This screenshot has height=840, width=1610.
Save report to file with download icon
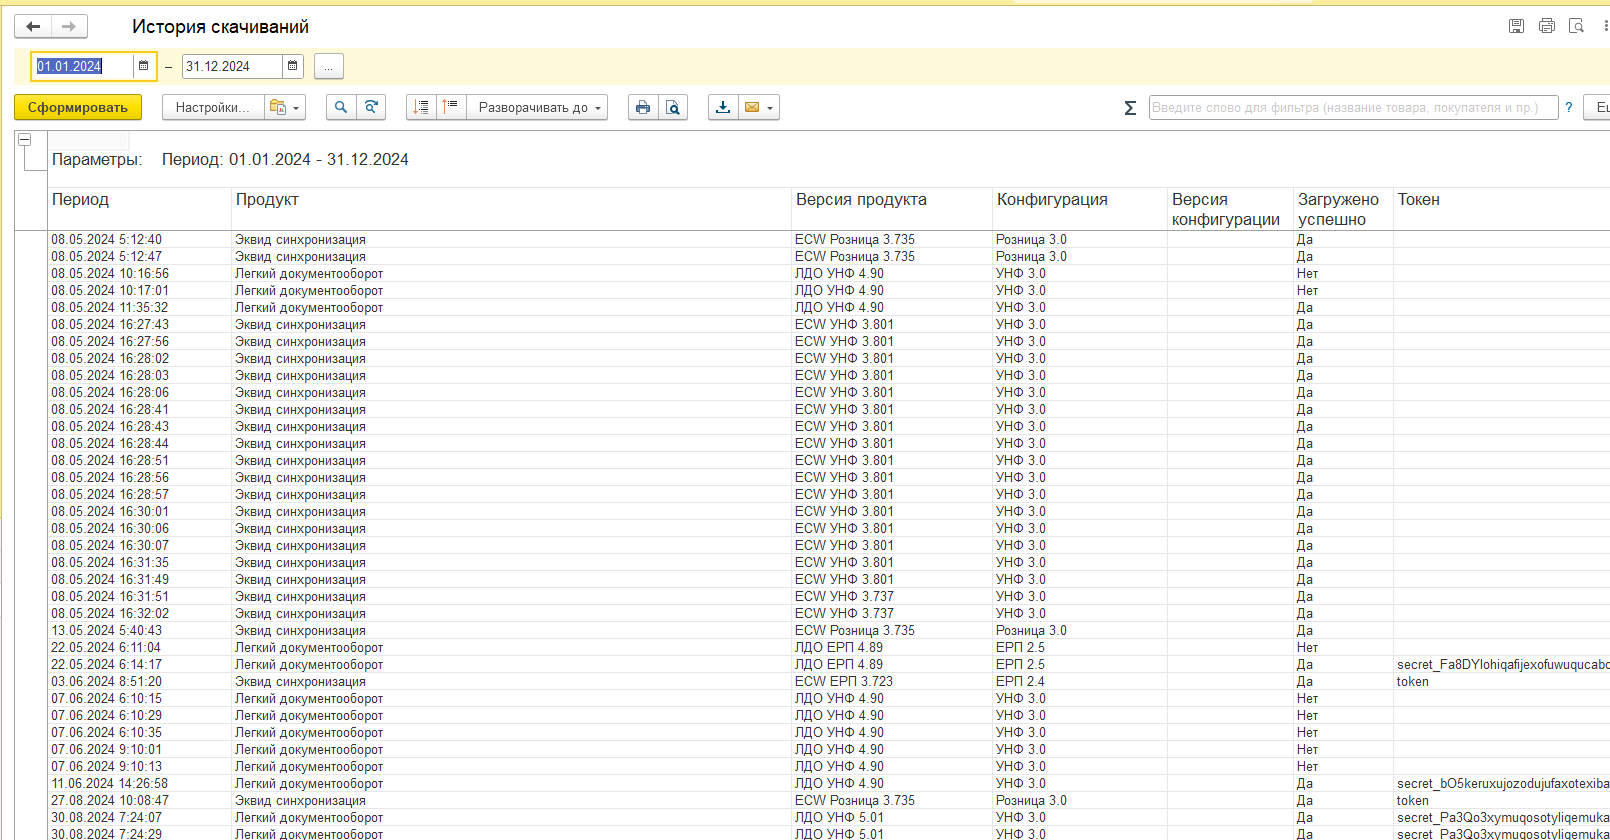point(723,107)
